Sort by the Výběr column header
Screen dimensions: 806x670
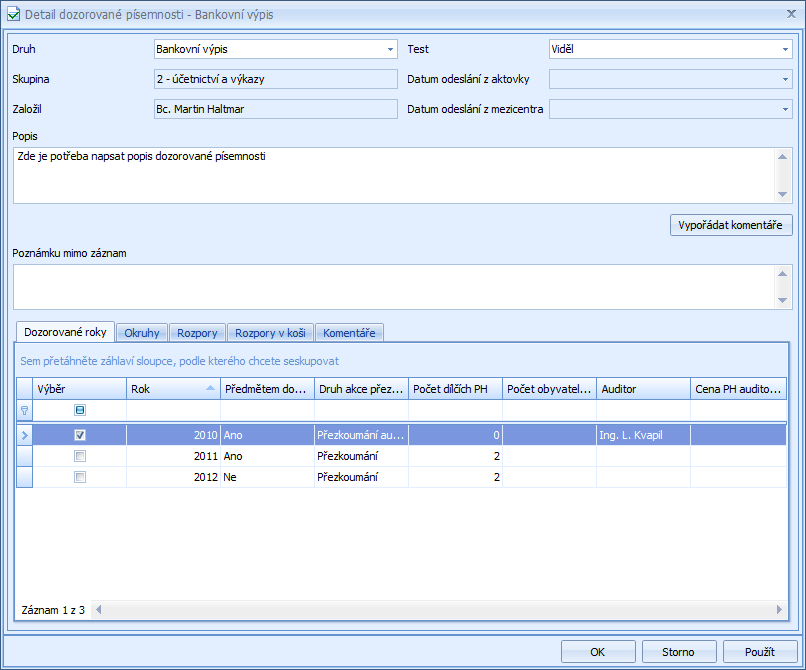coord(80,389)
